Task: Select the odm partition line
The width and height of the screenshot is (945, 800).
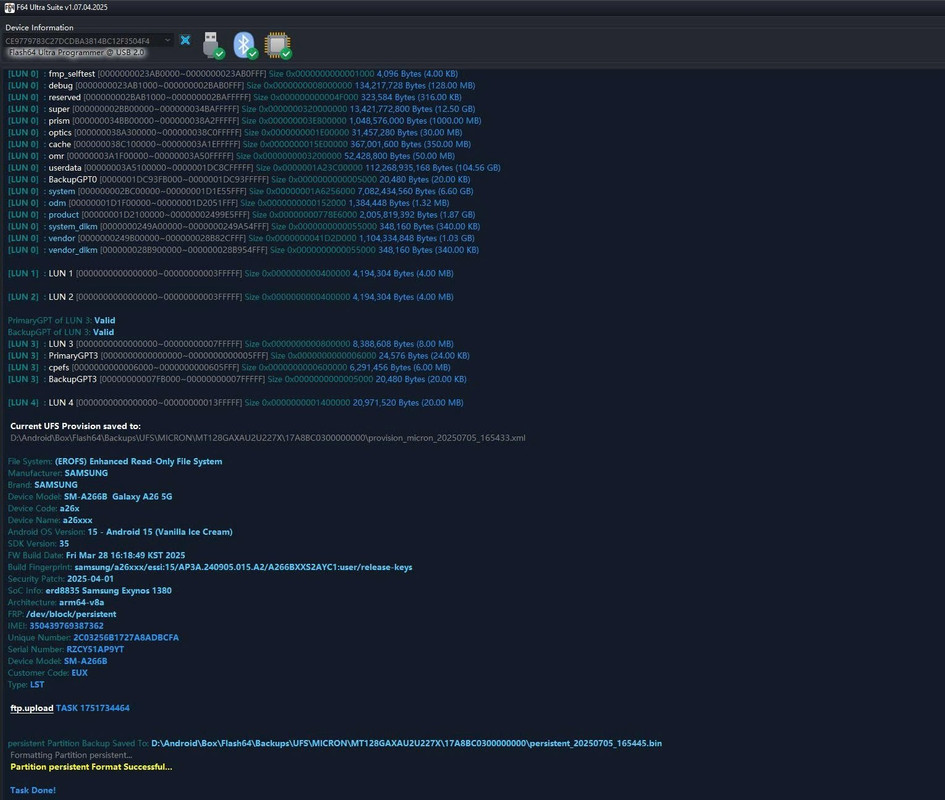Action: coord(228,203)
